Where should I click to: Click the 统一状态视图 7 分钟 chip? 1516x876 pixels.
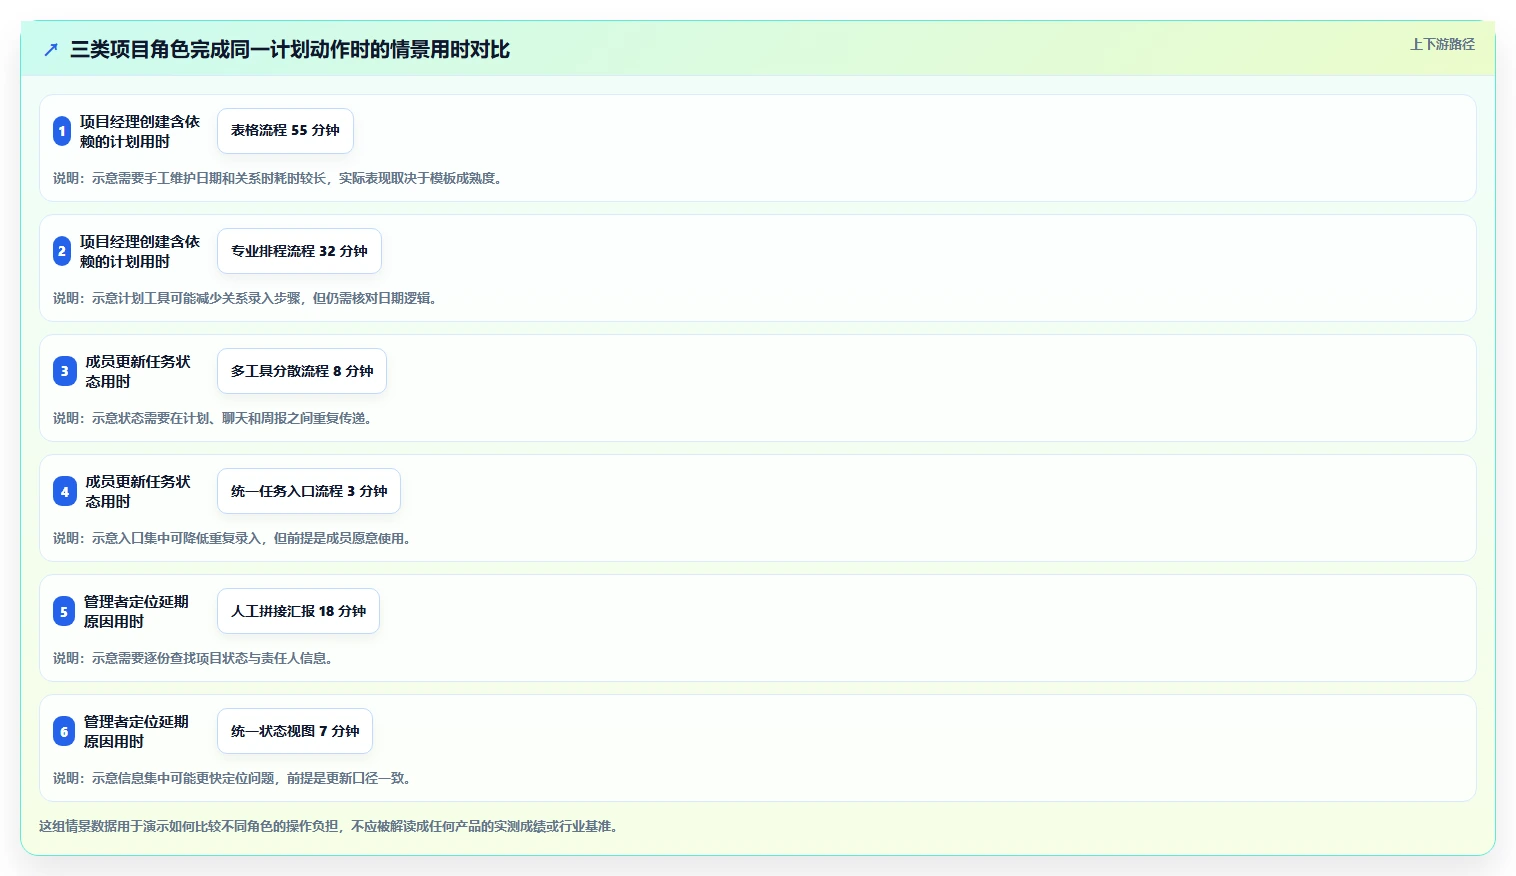click(x=295, y=731)
